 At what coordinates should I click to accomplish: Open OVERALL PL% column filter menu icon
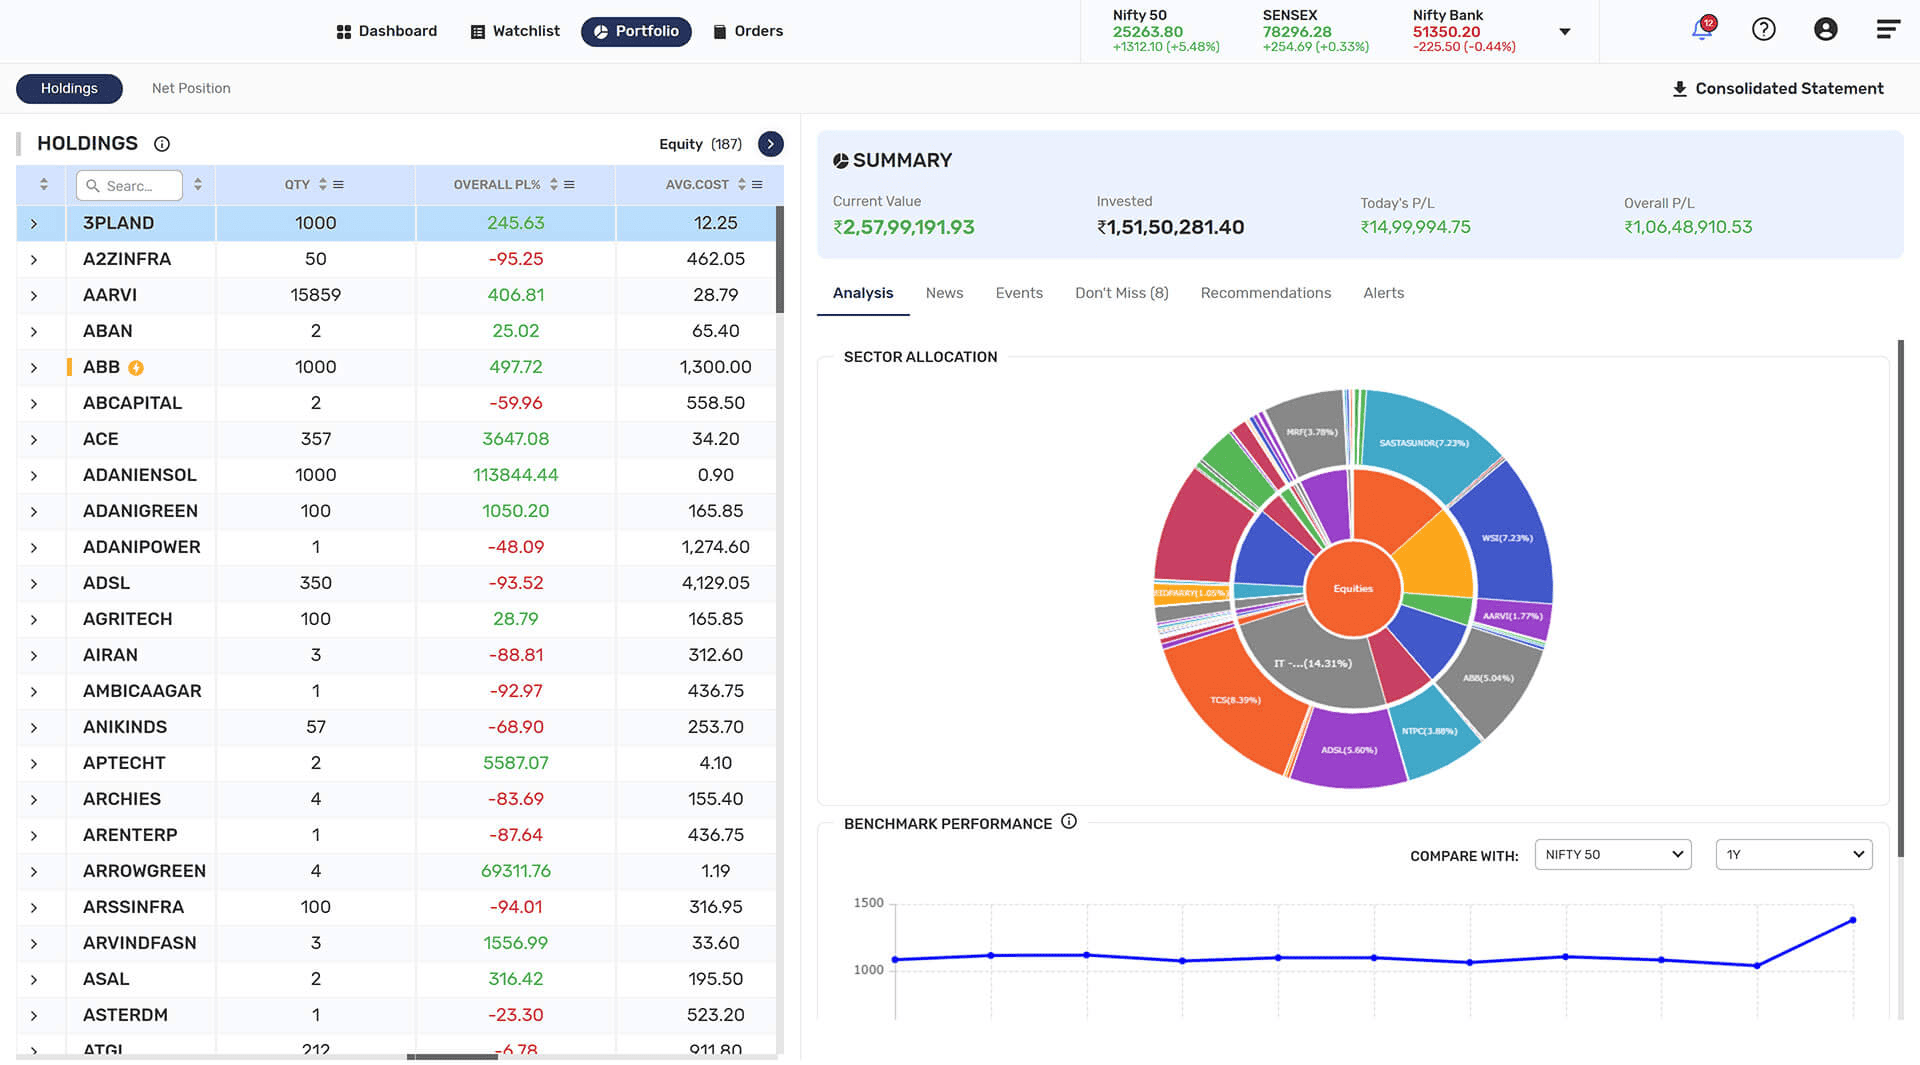569,185
